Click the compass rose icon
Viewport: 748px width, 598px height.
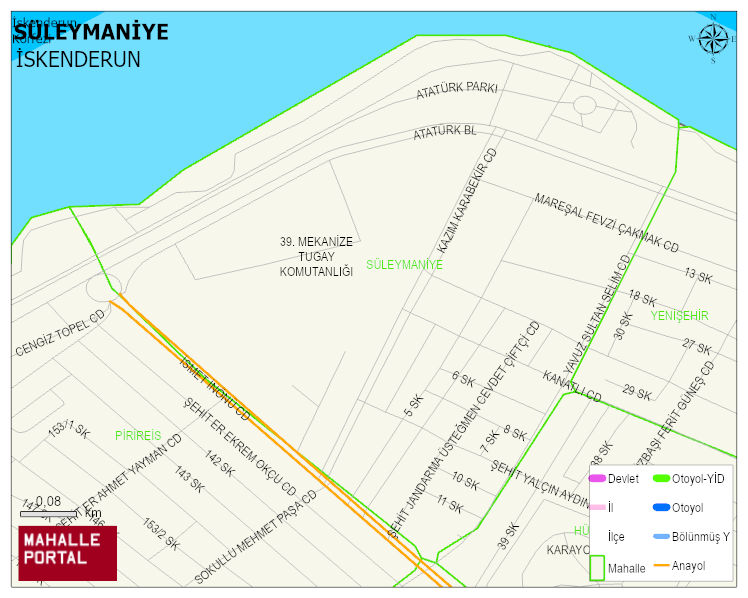click(x=713, y=39)
